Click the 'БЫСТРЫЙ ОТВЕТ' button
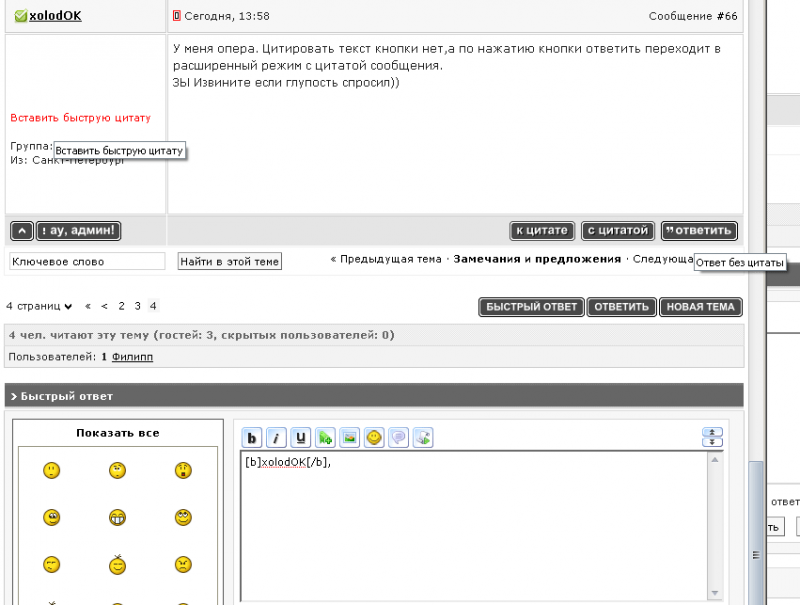 coord(531,307)
